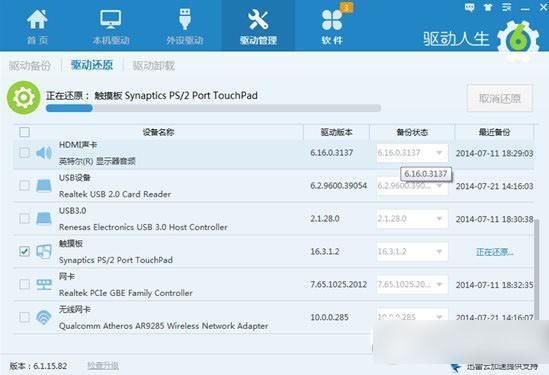Click the 迅雷 bird logo icon
The height and width of the screenshot is (375, 549).
tap(456, 368)
